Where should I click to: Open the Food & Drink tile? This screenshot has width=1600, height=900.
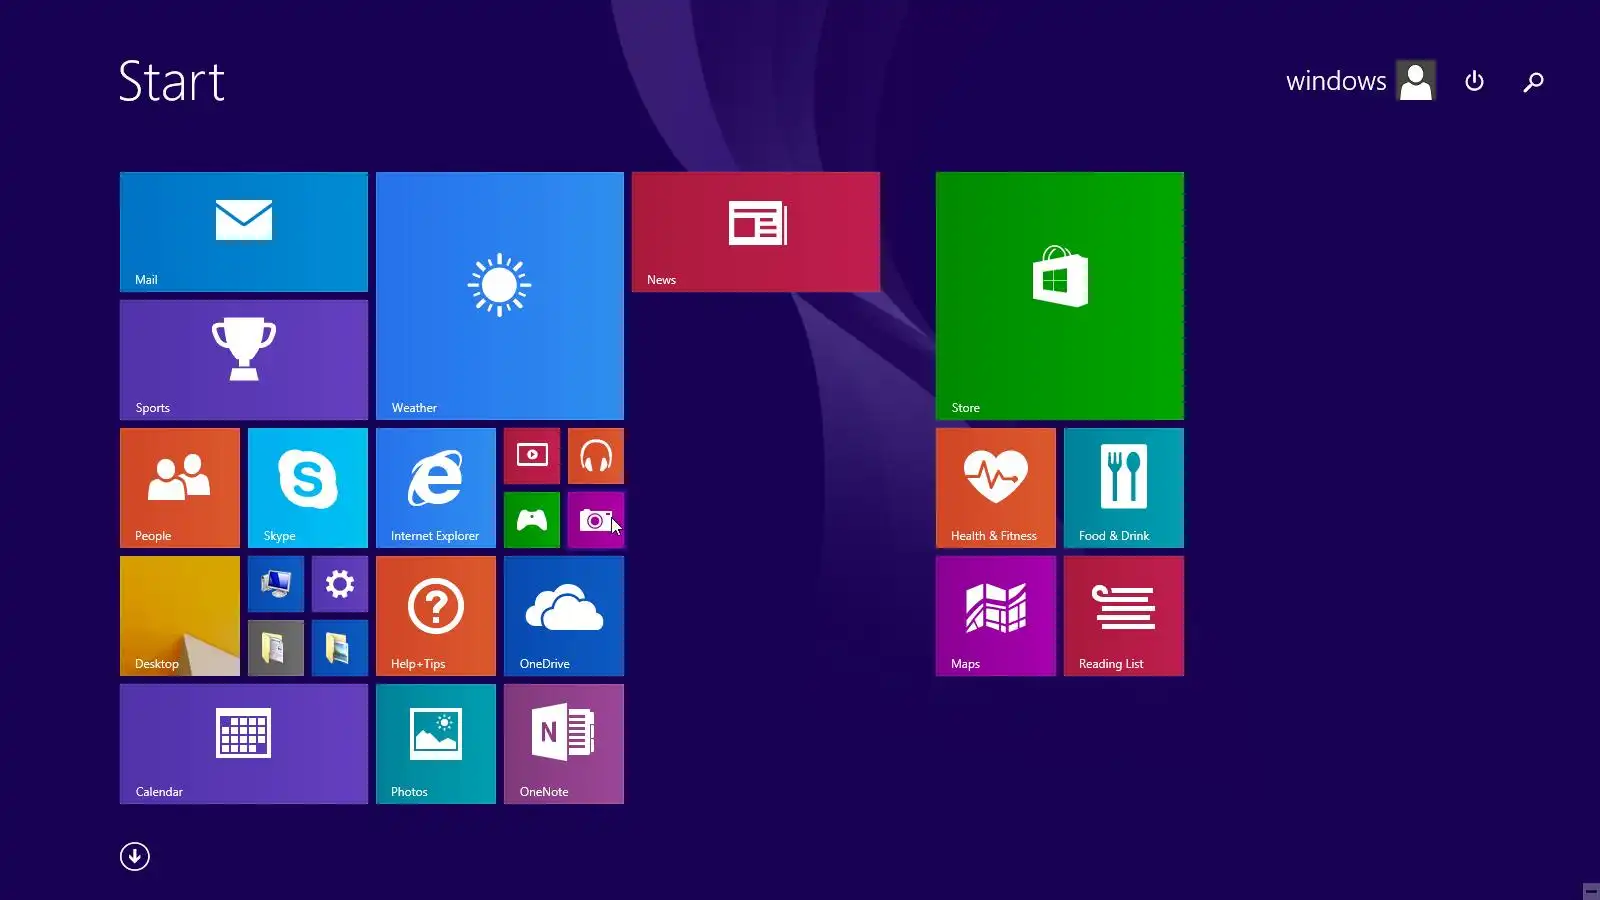(x=1124, y=488)
